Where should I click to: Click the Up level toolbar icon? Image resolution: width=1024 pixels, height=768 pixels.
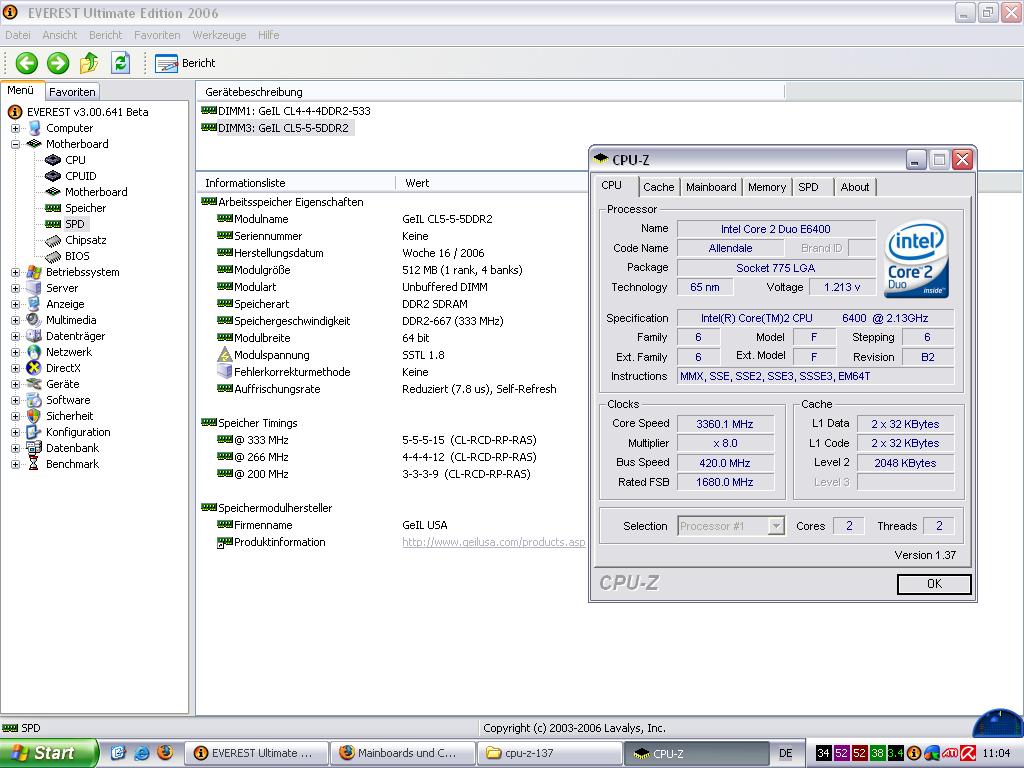[89, 63]
